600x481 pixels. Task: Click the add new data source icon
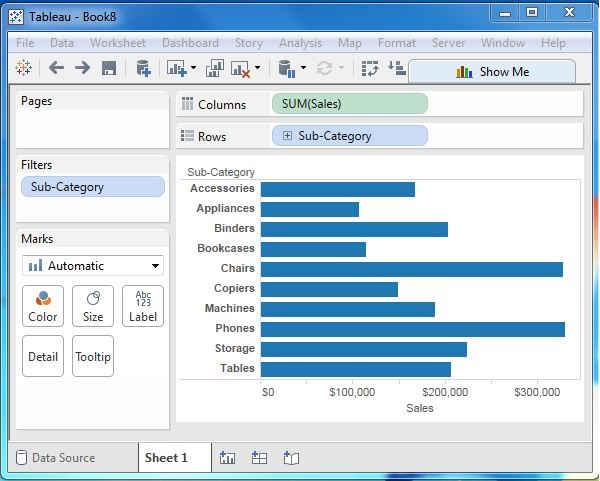143,68
